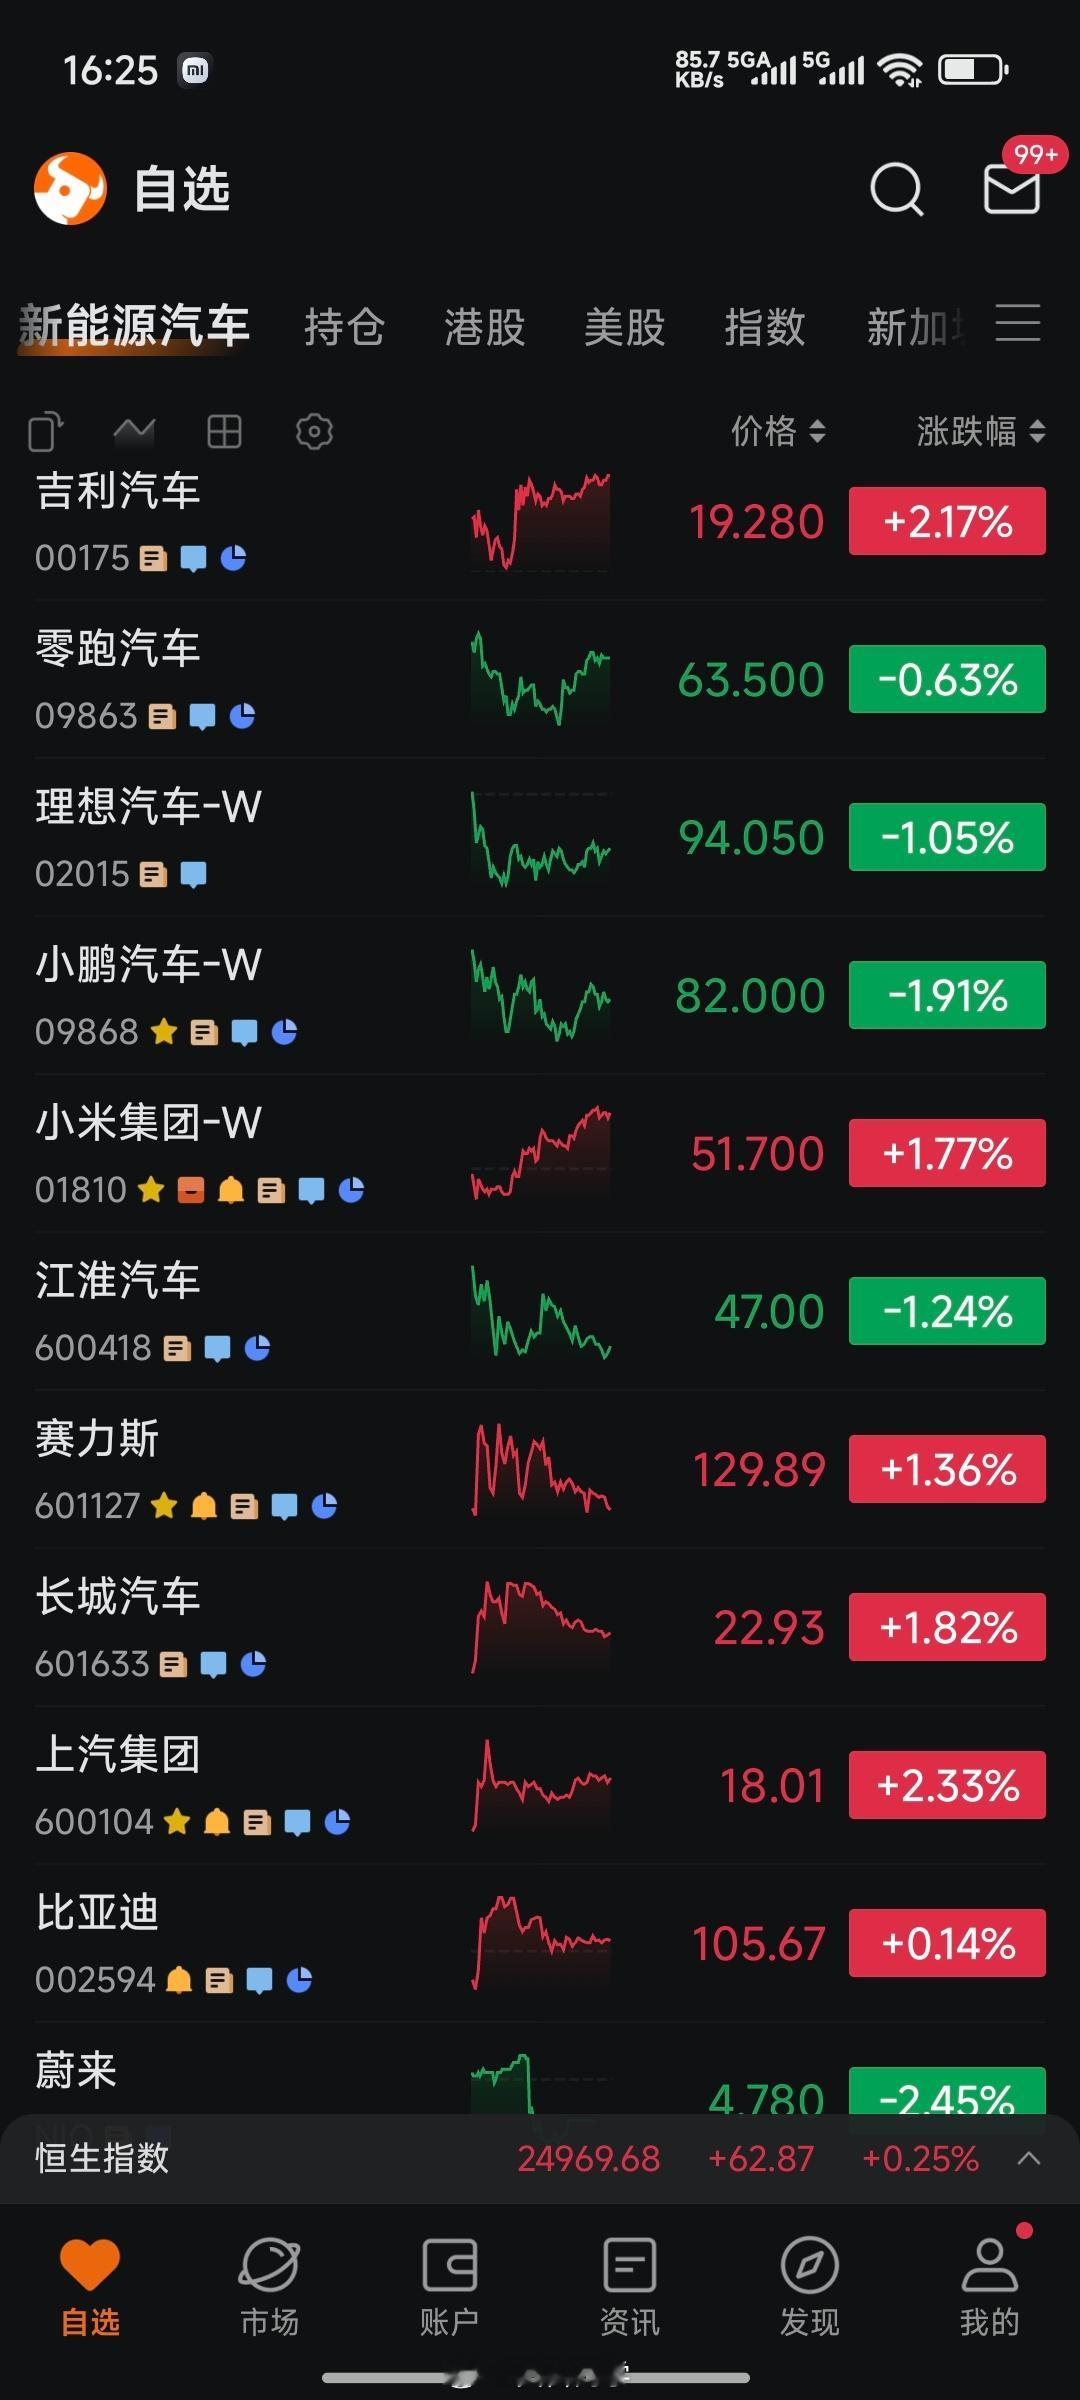Toggle 吉利汽车 +2.17% change display
This screenshot has width=1080, height=2400.
[x=947, y=521]
